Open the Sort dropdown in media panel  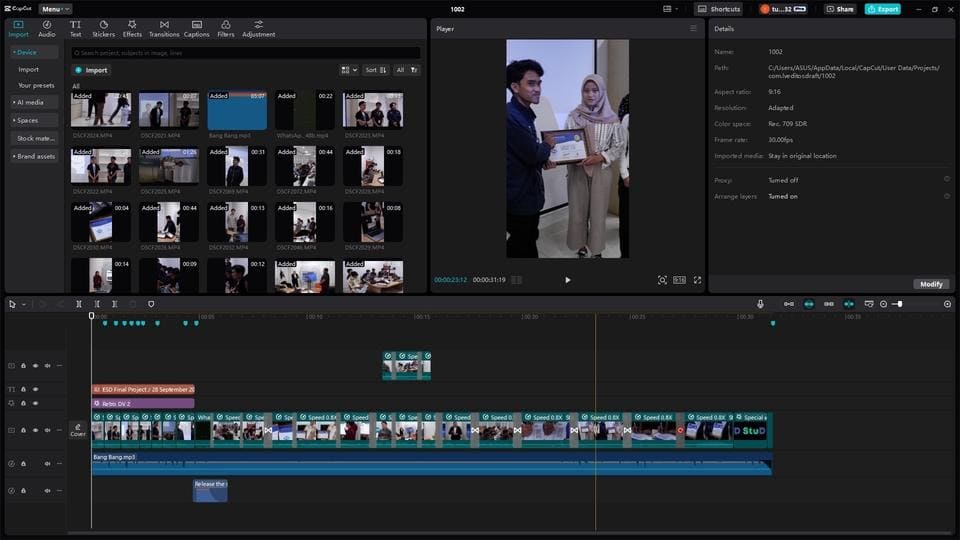[375, 70]
